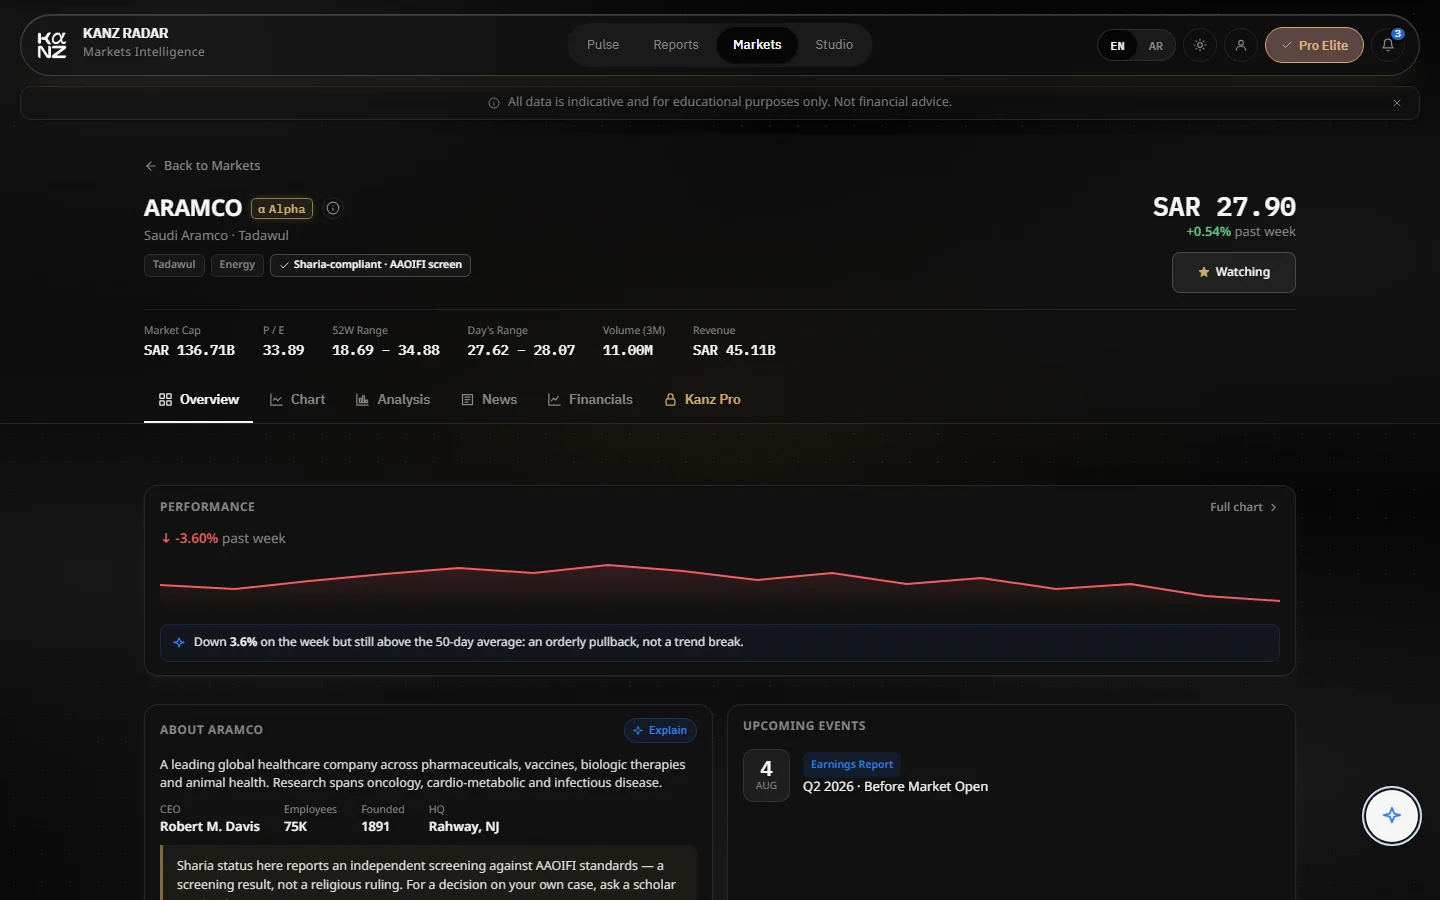Click the P/E value 33.89
The height and width of the screenshot is (900, 1440).
(283, 350)
